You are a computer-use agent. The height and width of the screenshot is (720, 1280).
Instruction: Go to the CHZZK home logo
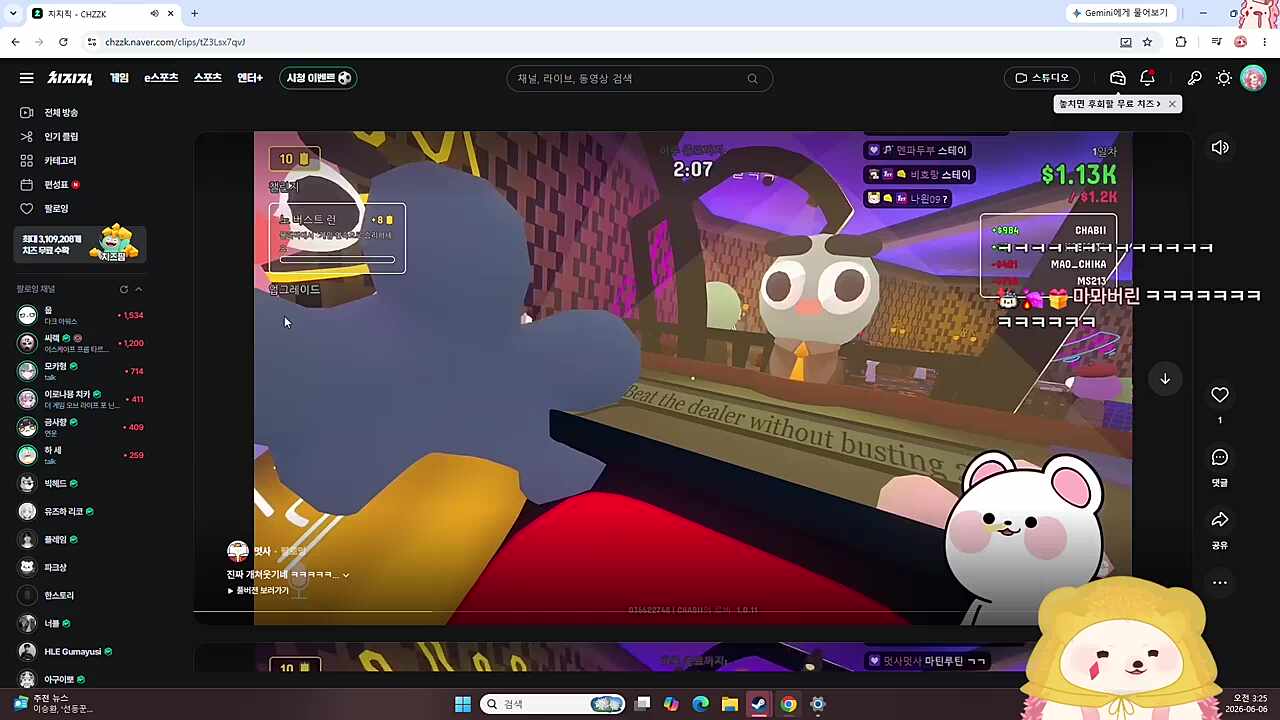point(70,78)
